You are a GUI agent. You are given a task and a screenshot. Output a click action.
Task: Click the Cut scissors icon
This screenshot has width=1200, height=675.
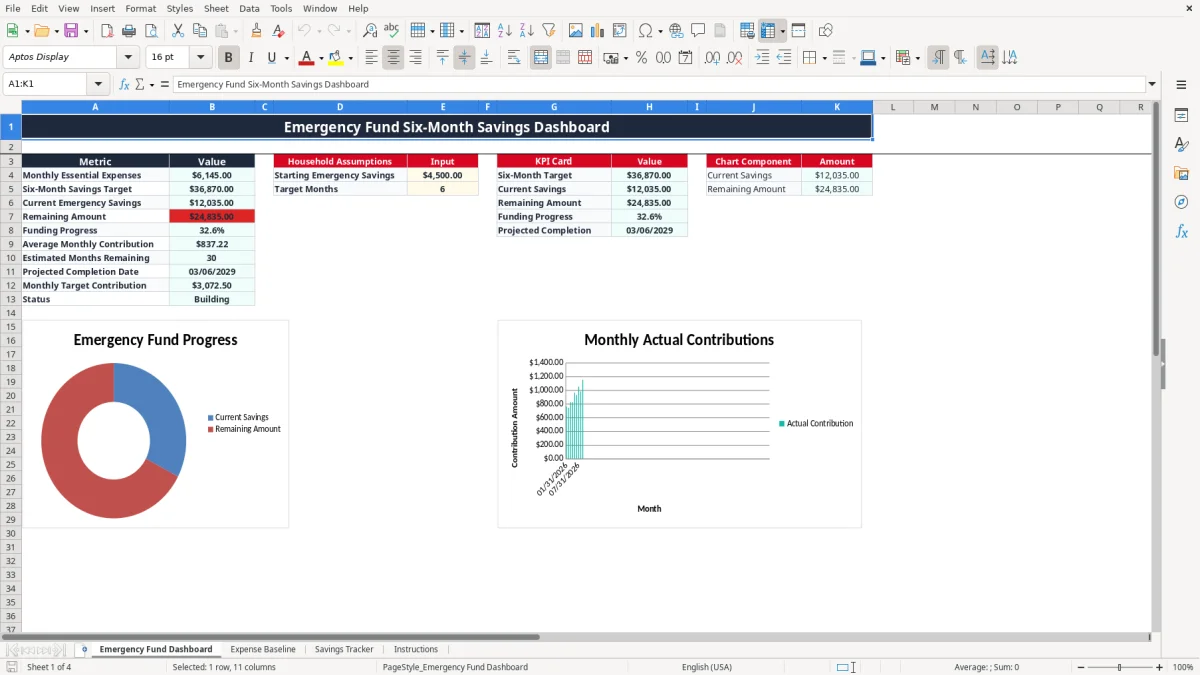[178, 31]
